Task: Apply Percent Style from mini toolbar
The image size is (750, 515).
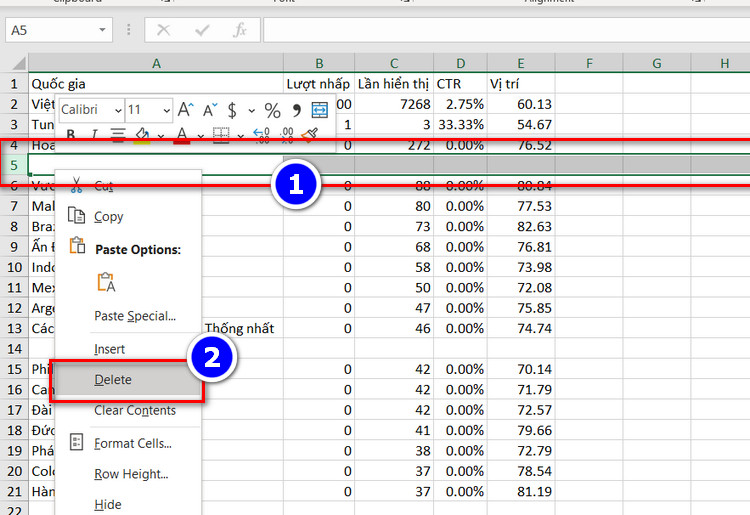Action: click(273, 110)
